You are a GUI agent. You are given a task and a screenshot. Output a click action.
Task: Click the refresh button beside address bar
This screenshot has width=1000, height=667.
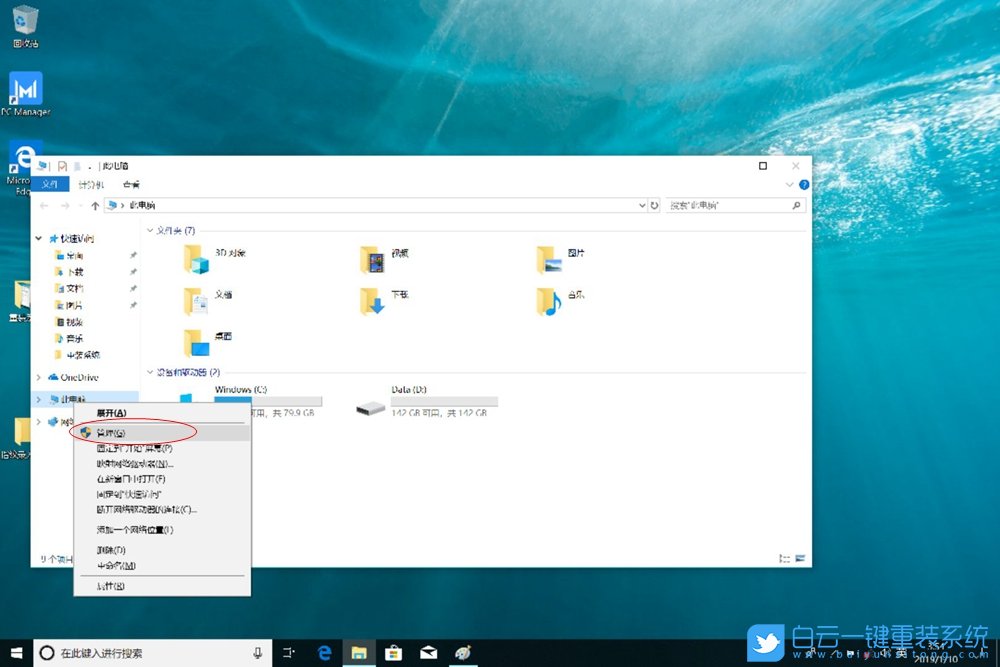655,205
